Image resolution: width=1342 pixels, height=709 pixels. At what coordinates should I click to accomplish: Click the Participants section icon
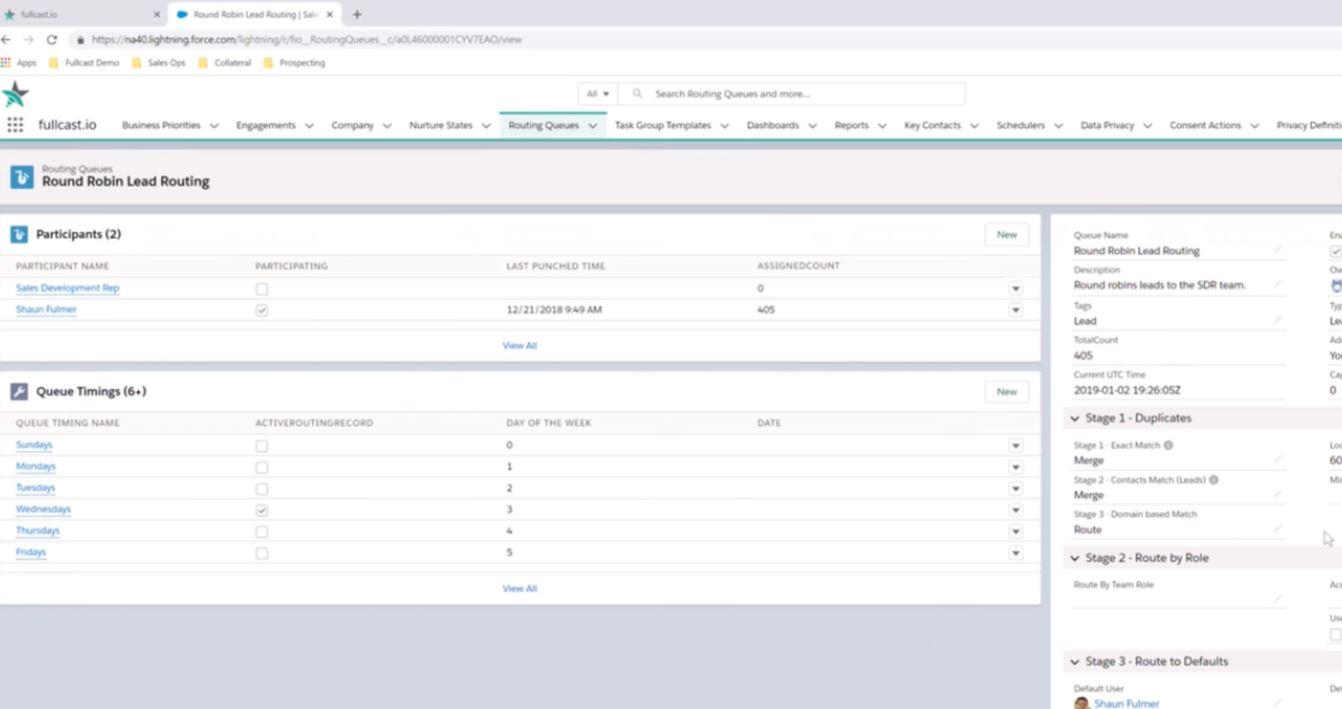[19, 234]
